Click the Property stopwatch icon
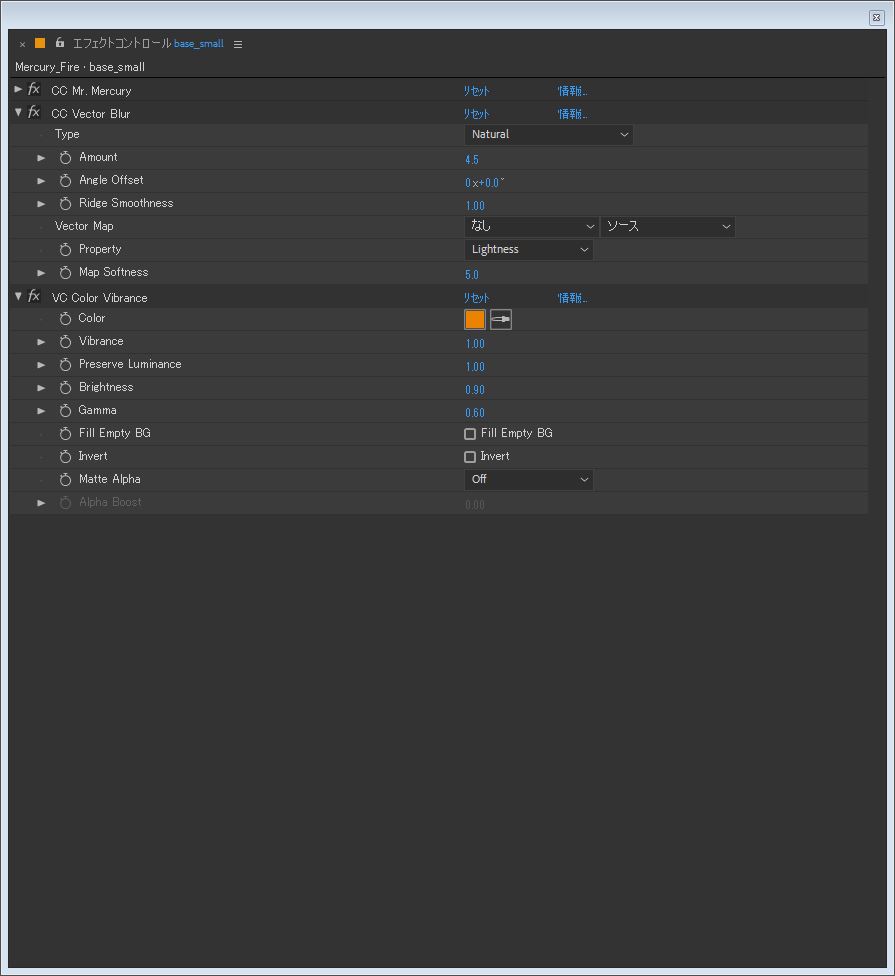Screen dimensions: 895x976 (x=65, y=250)
